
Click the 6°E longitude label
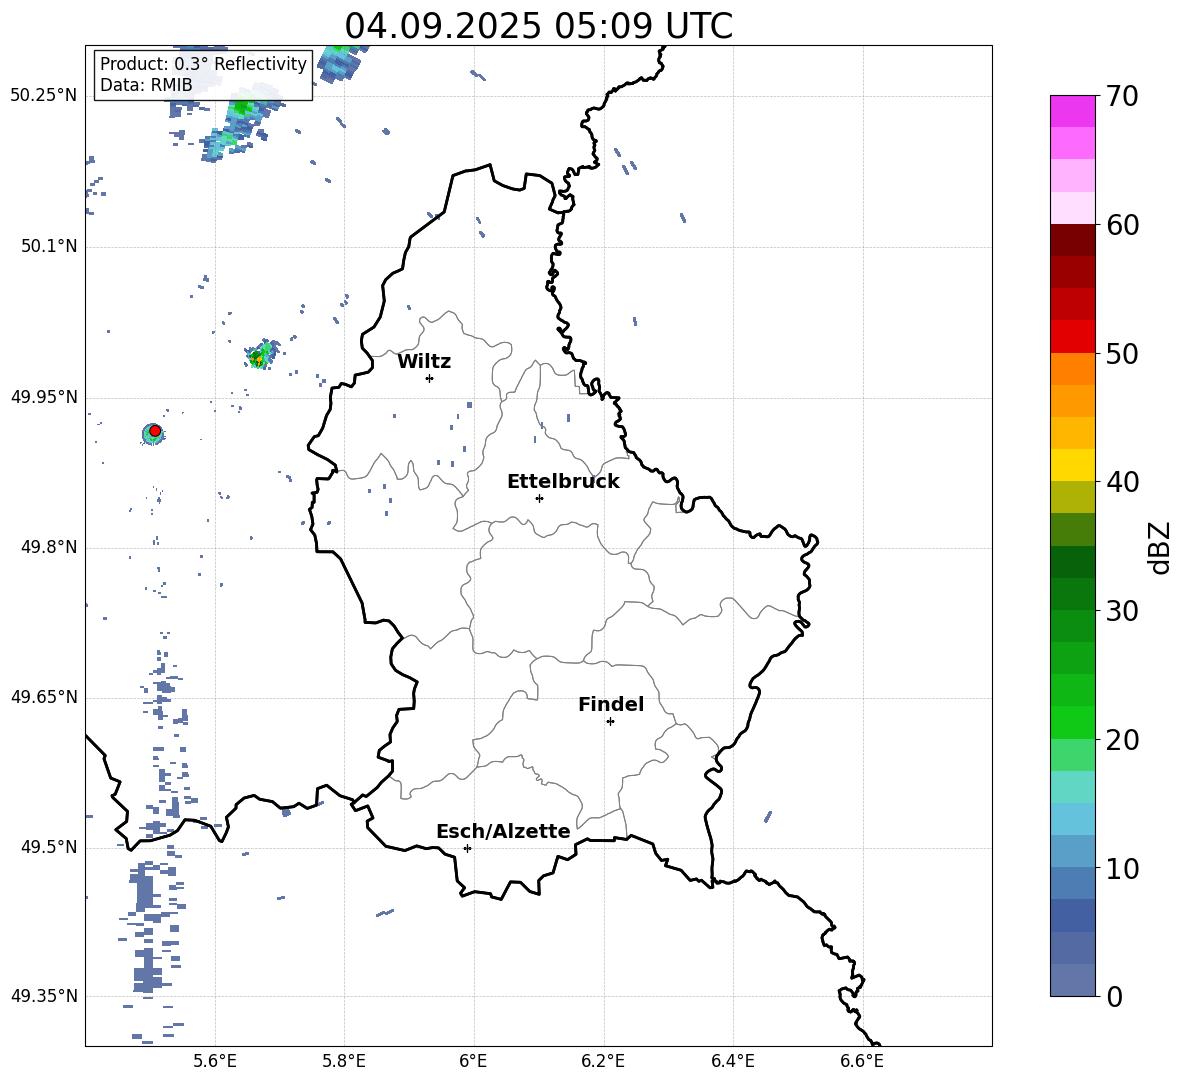click(473, 1061)
